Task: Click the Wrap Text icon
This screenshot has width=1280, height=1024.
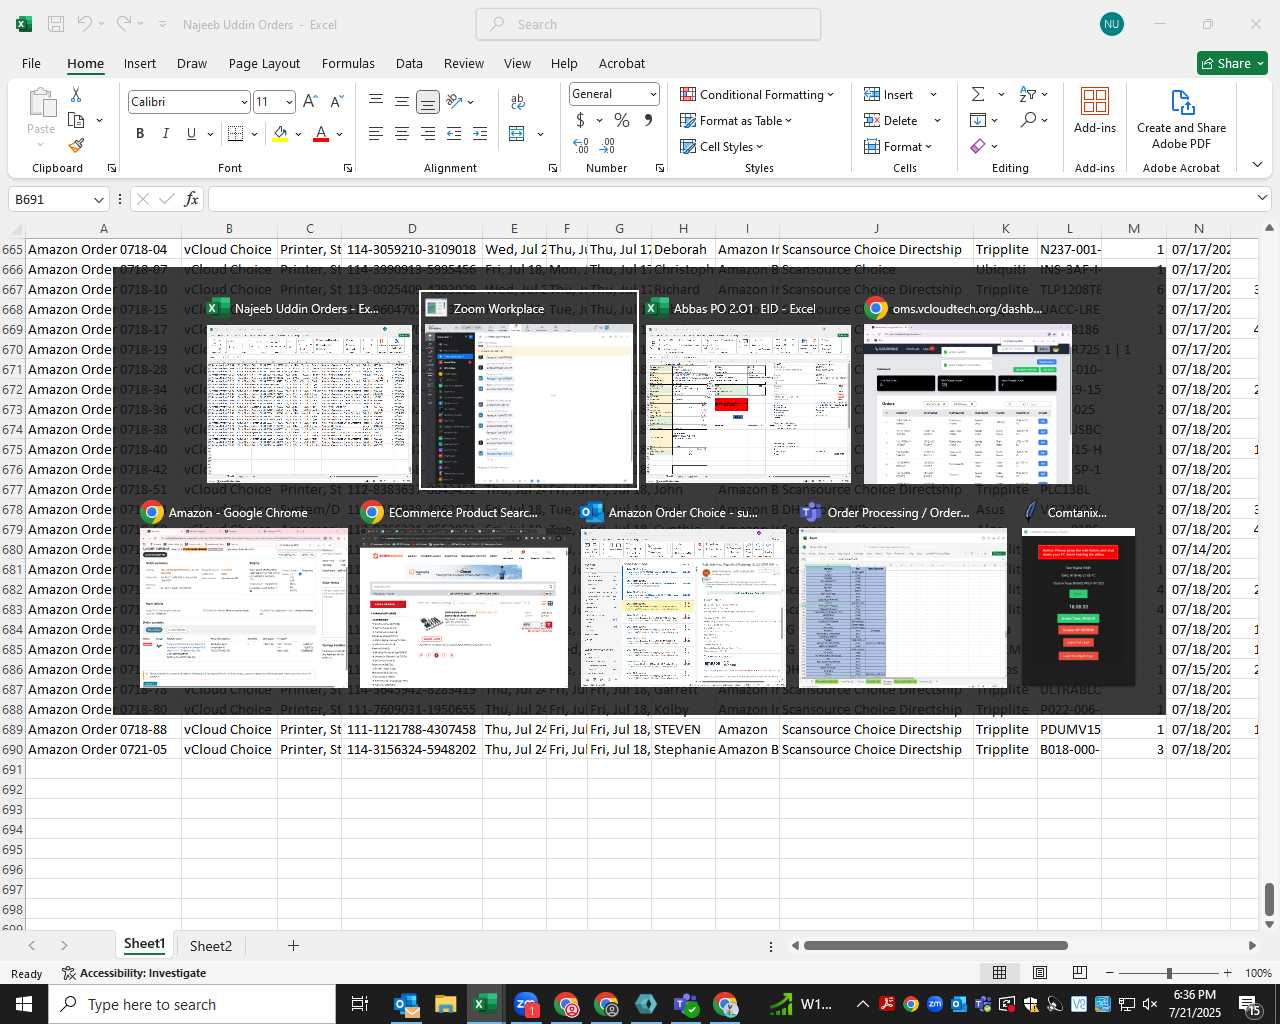Action: point(518,101)
